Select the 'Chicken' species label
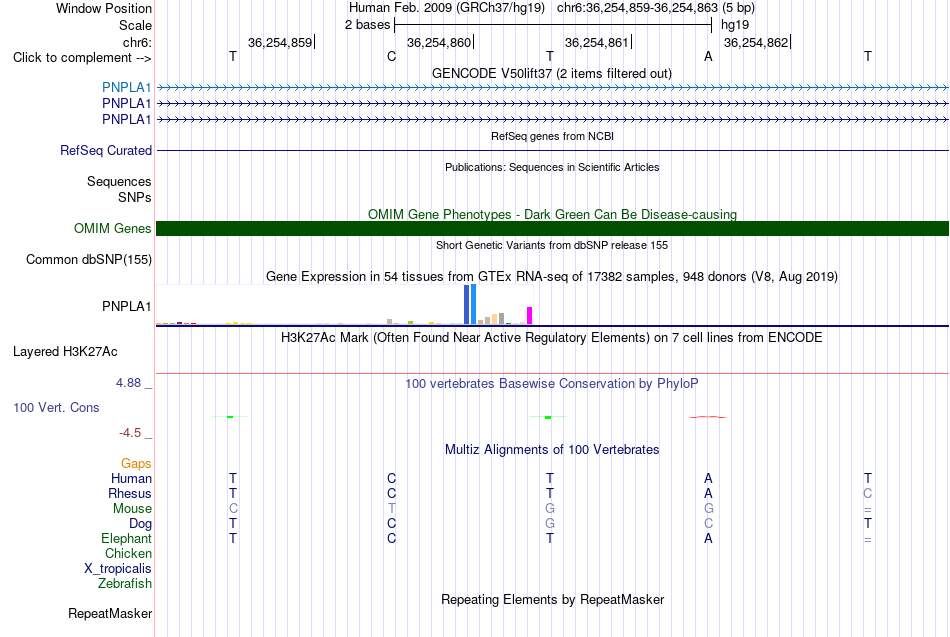 click(x=128, y=553)
